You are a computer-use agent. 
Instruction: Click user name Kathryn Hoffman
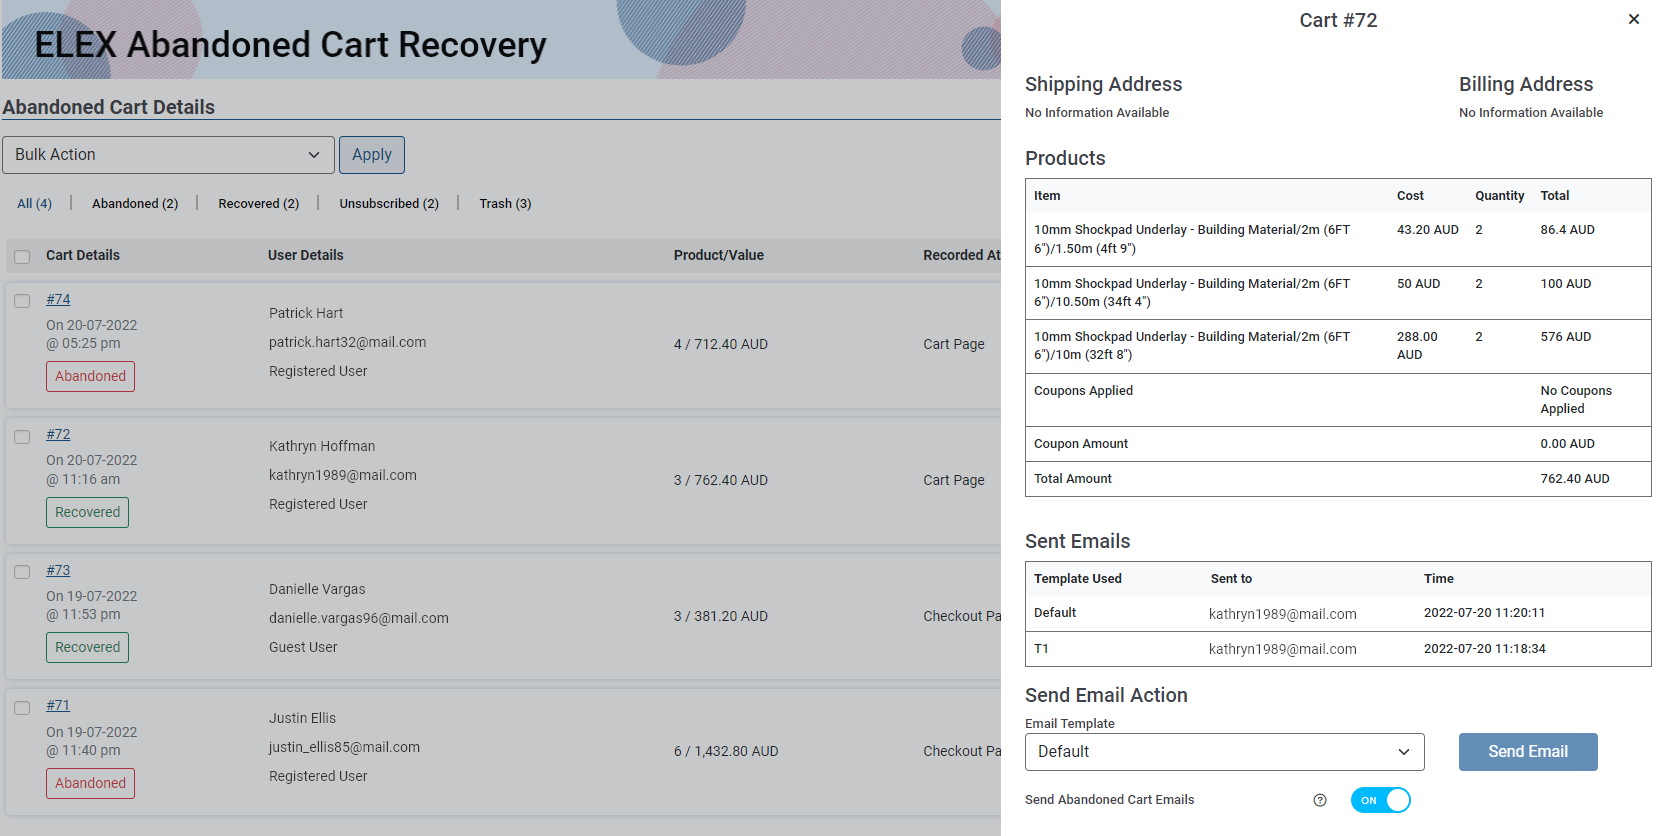coord(322,446)
